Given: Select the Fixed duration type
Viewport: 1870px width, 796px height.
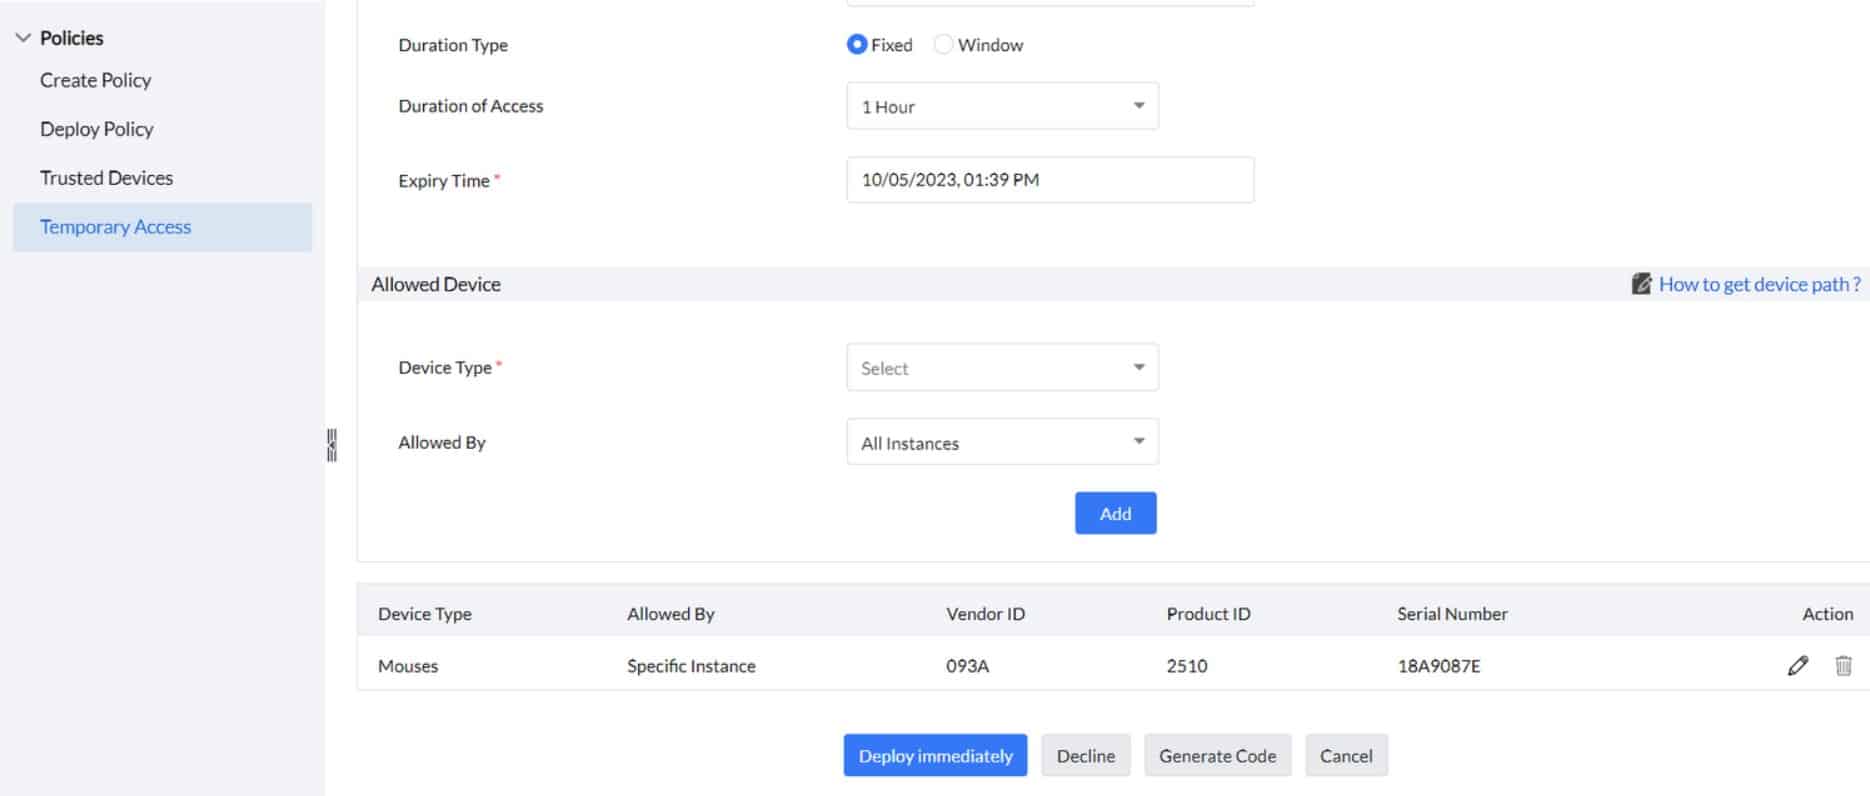Looking at the screenshot, I should pos(857,45).
